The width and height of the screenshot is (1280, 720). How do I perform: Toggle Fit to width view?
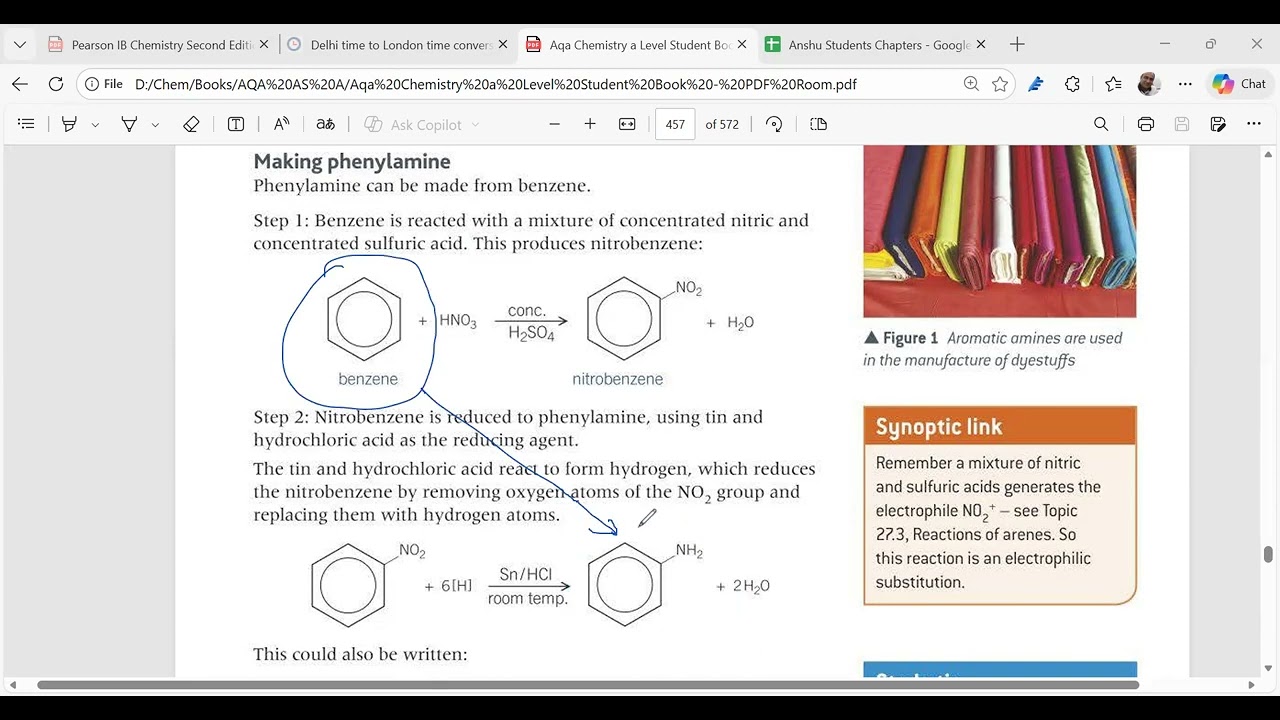(627, 124)
